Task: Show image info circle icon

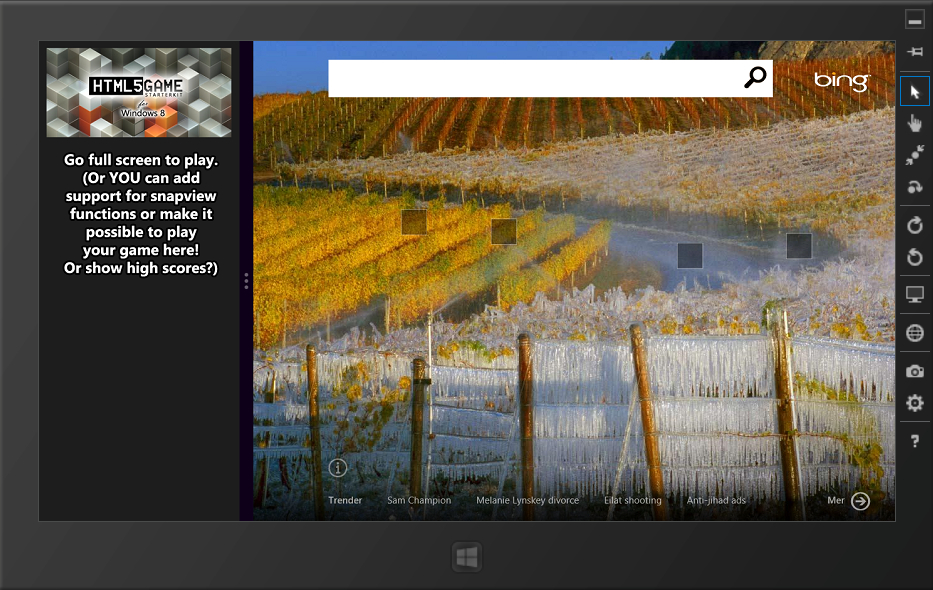Action: coord(337,468)
